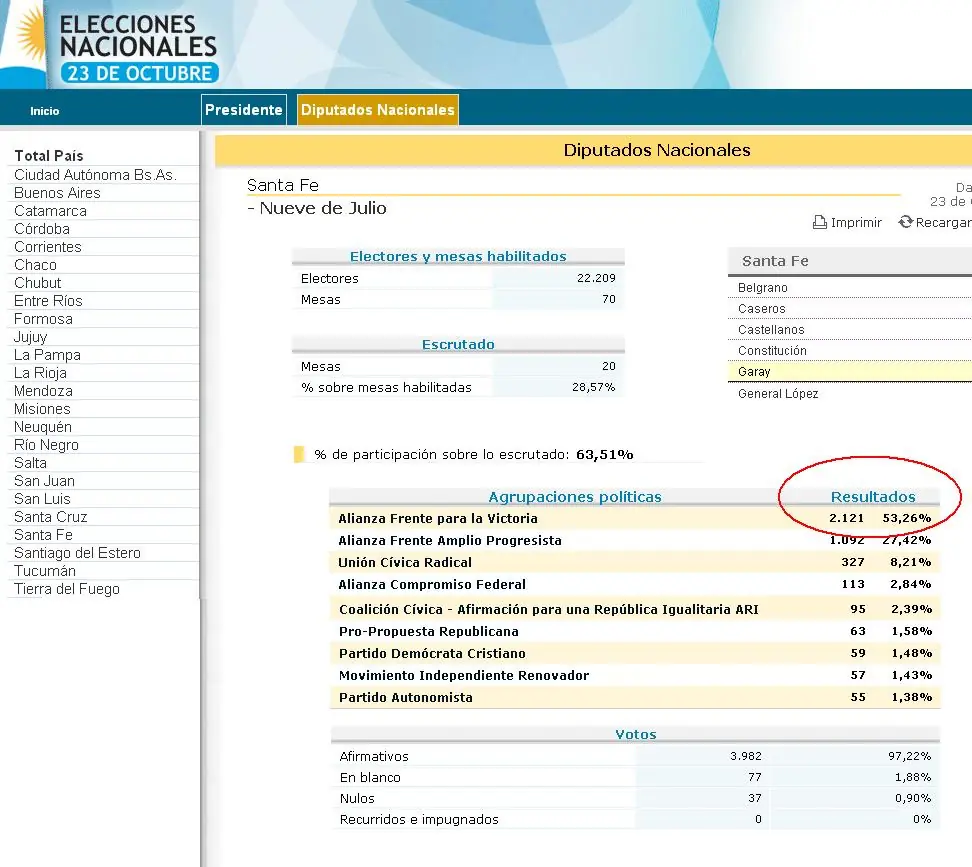972x867 pixels.
Task: Click the printer icon next to Imprimir
Action: [x=819, y=223]
